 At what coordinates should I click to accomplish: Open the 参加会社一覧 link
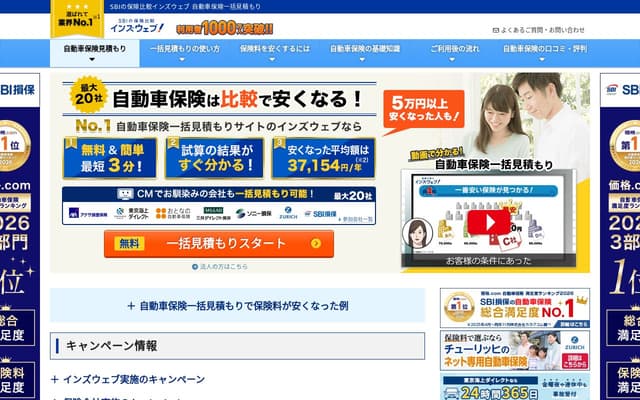pyautogui.click(x=356, y=220)
